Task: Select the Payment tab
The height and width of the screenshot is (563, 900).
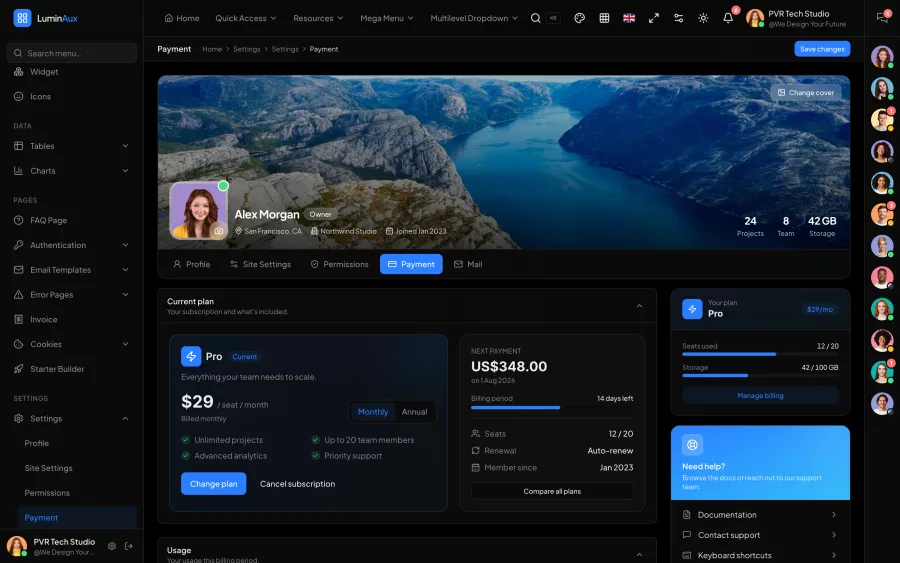Action: coord(411,265)
